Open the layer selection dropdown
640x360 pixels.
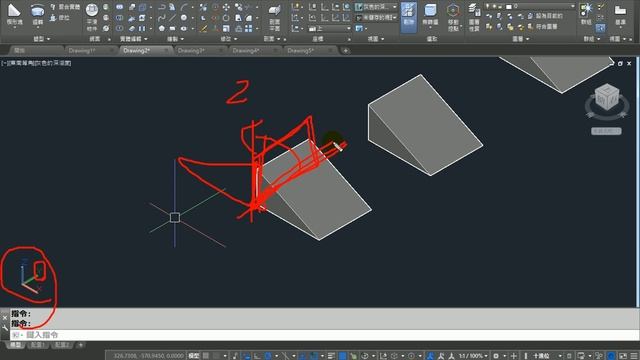click(x=530, y=7)
